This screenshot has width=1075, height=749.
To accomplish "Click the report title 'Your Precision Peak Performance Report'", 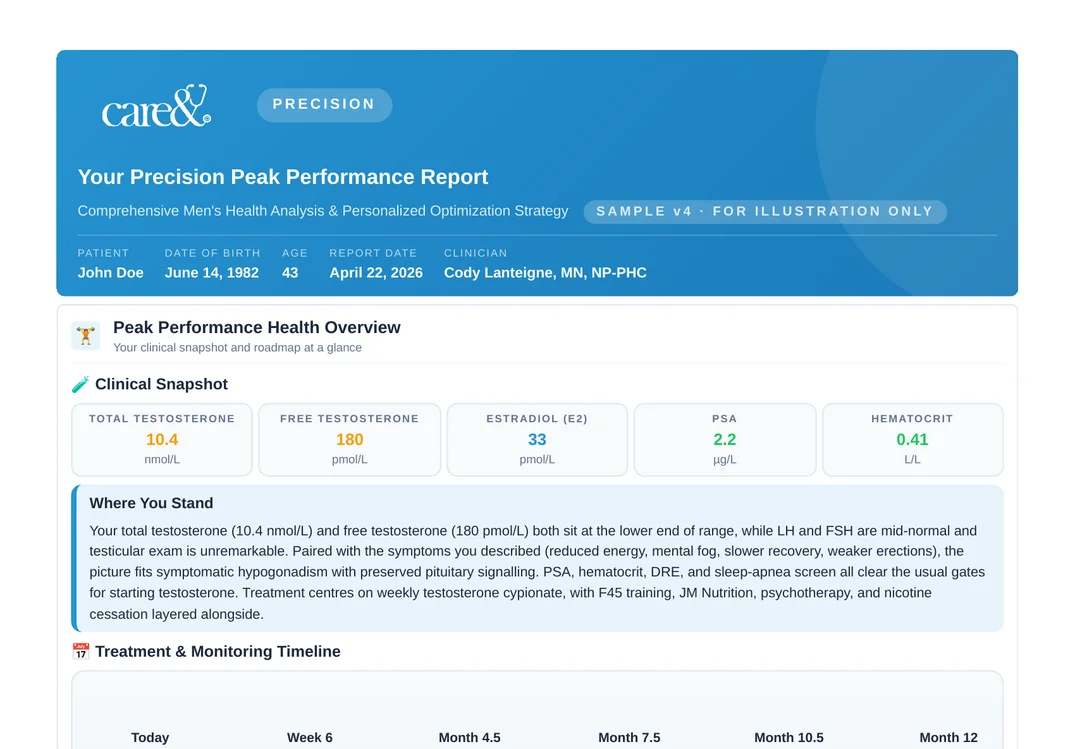I will (x=282, y=177).
